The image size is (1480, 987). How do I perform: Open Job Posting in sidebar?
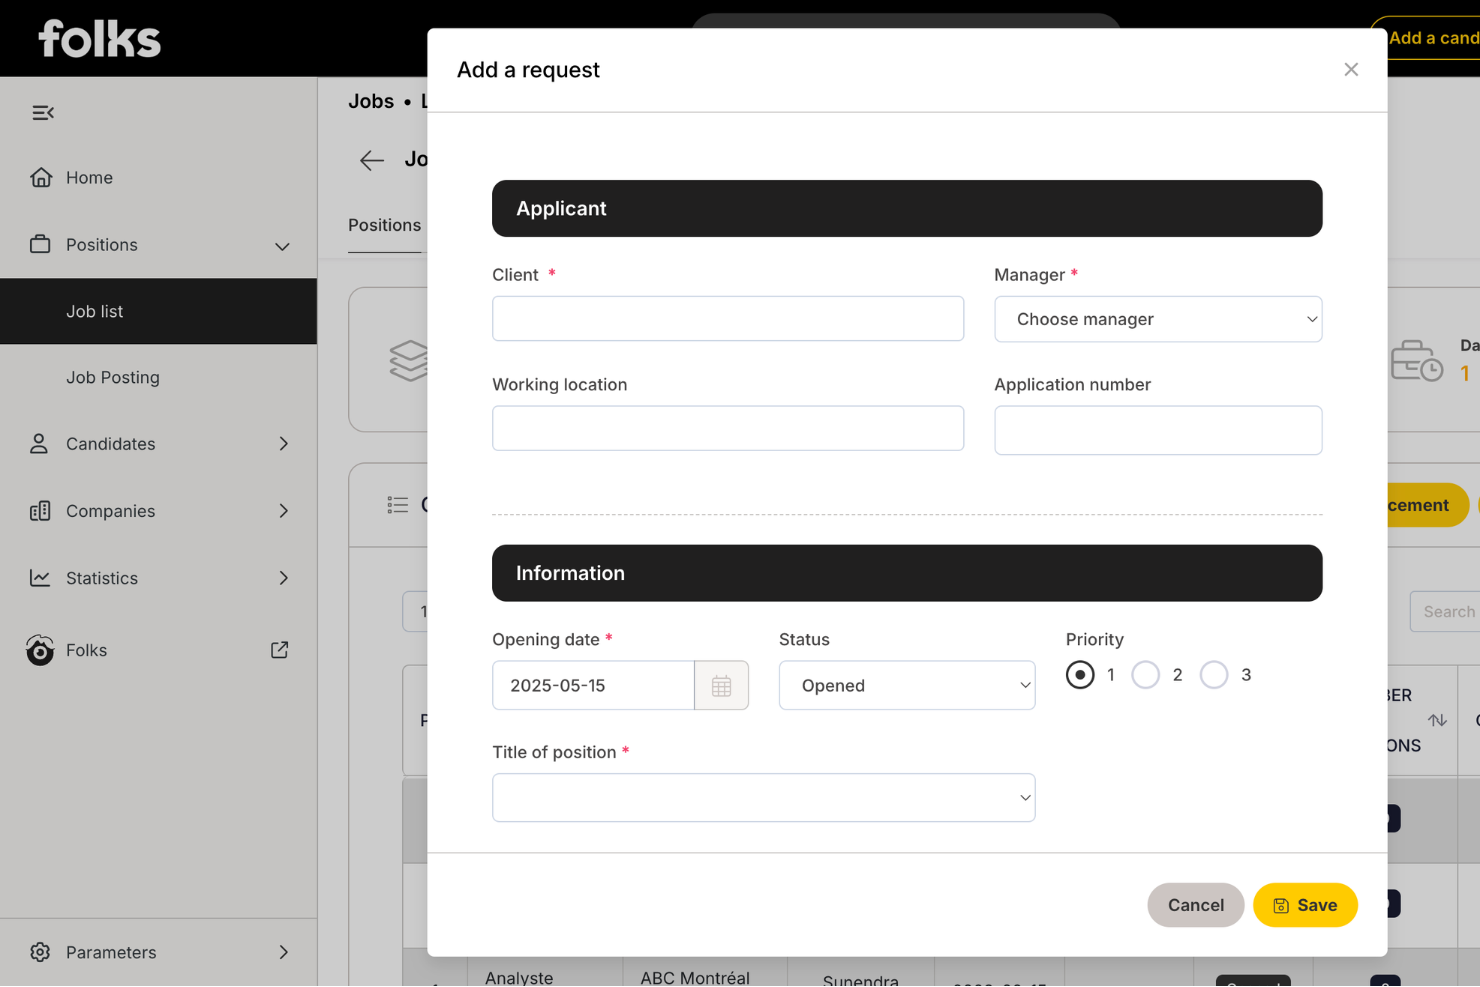tap(113, 378)
